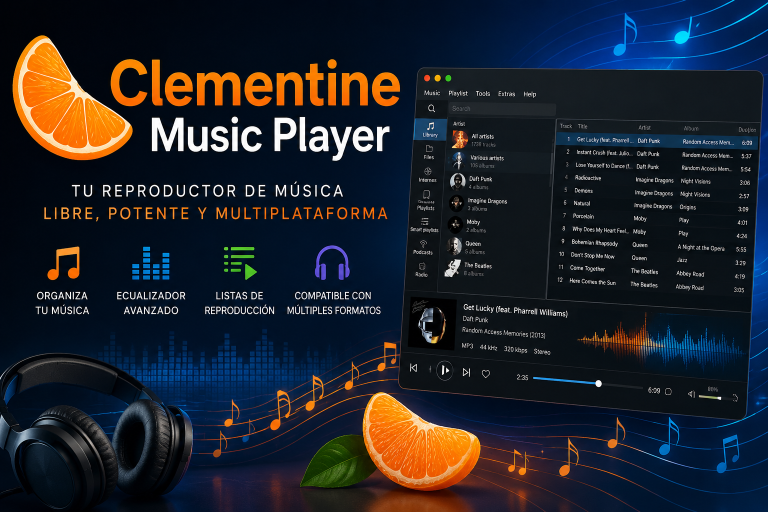Click the rounded square icon beside 6:09
The image size is (768, 512).
[x=669, y=391]
